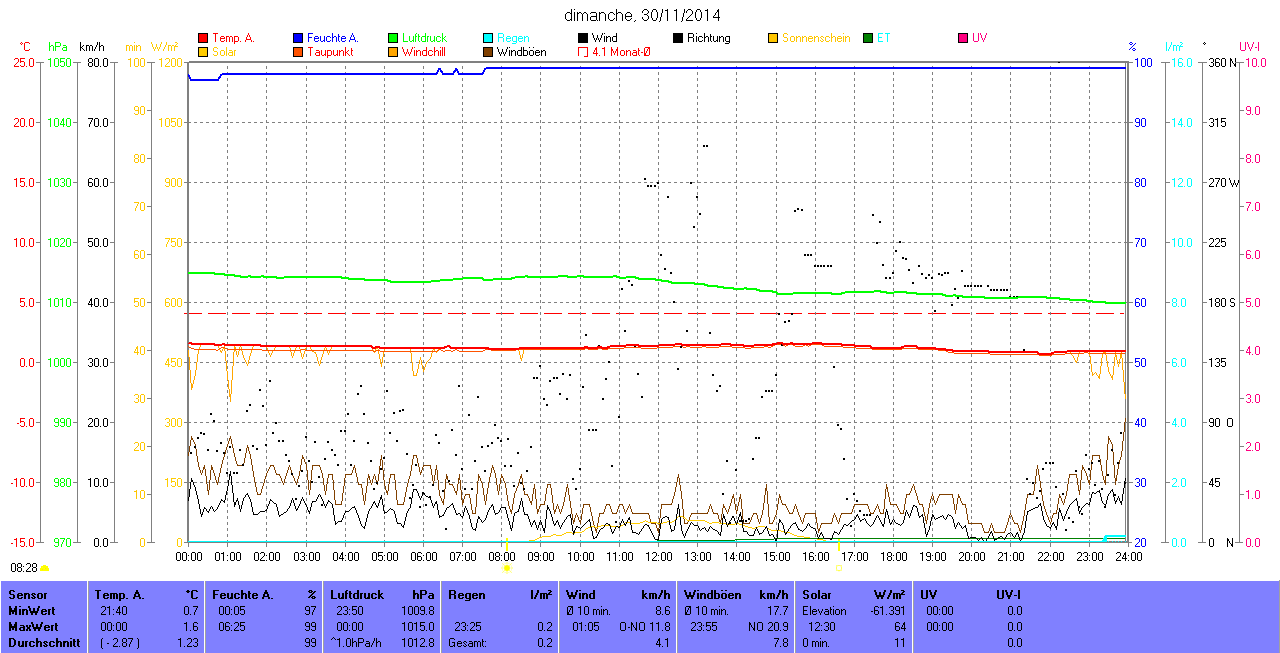The width and height of the screenshot is (1280, 653).
Task: Click the green hPa axis unit label
Action: pos(58,46)
